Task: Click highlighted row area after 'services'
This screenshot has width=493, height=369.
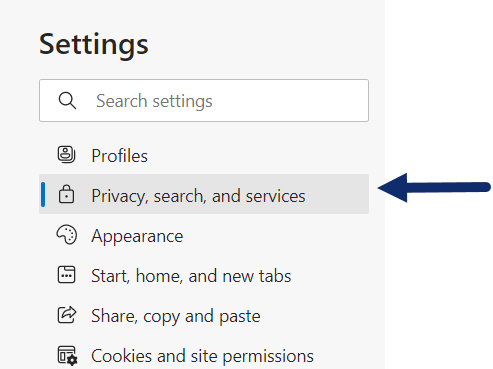Action: [337, 194]
